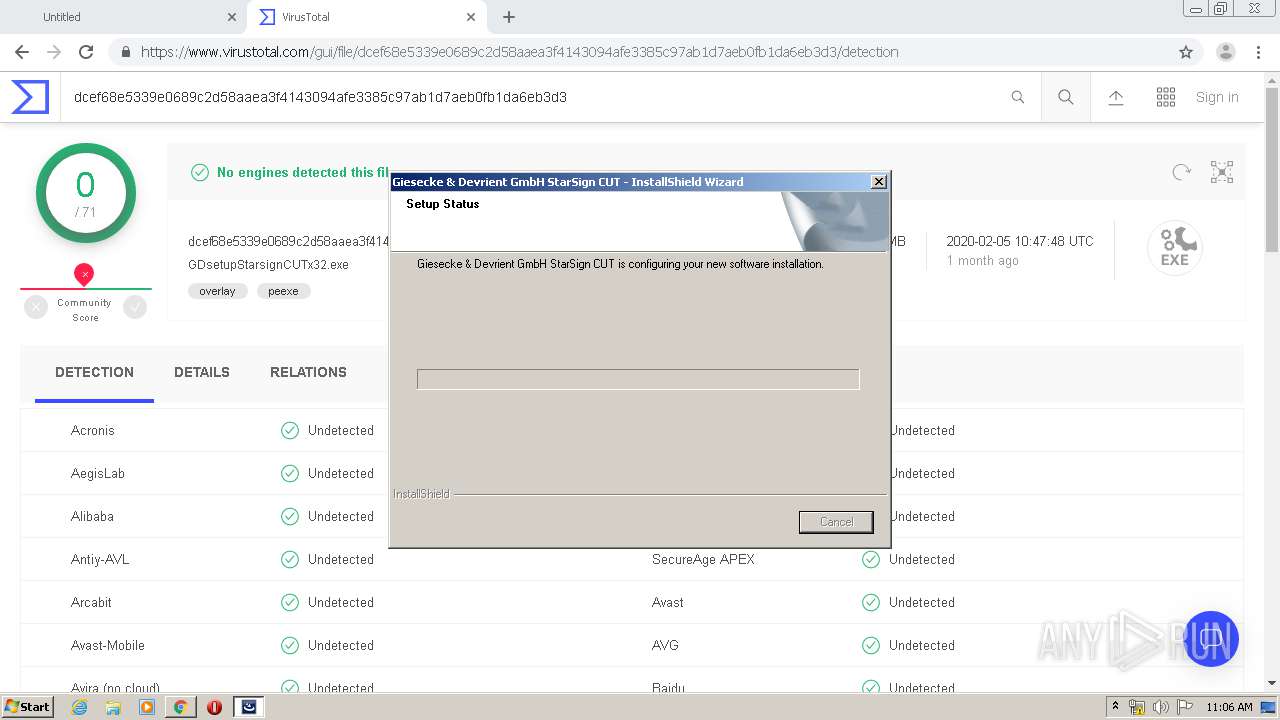This screenshot has width=1280, height=720.
Task: Click the overlay tag
Action: click(x=217, y=291)
